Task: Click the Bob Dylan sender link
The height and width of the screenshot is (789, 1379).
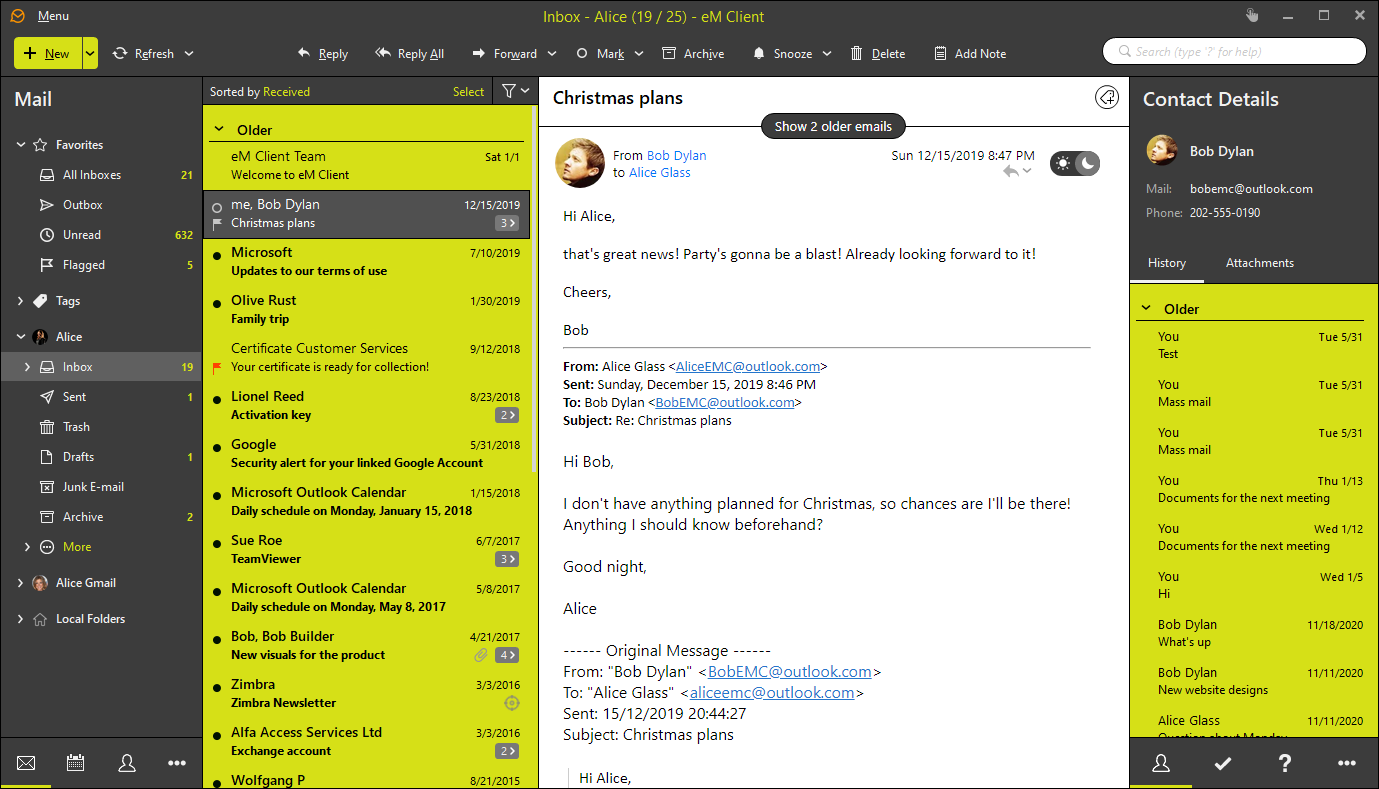Action: [x=676, y=155]
